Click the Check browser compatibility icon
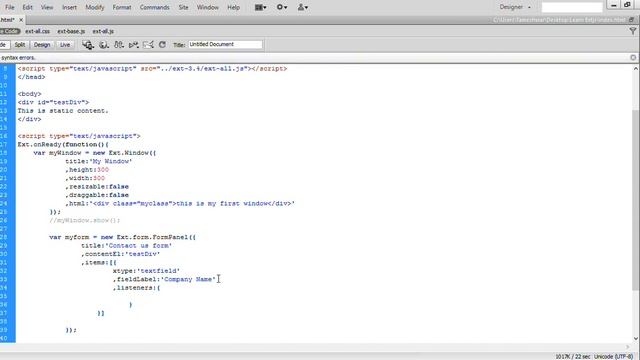Viewport: 640px width, 360px height. pyautogui.click(x=148, y=45)
